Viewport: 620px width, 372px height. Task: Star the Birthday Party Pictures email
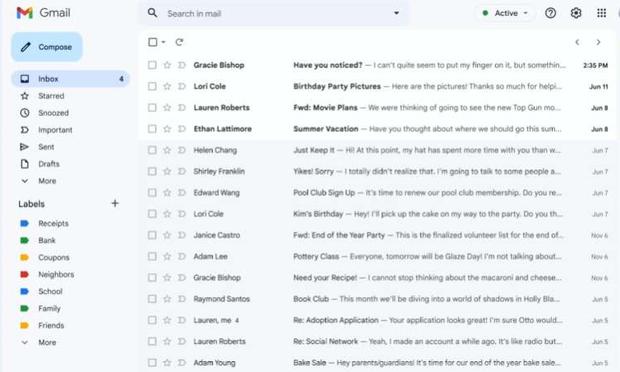coord(167,86)
